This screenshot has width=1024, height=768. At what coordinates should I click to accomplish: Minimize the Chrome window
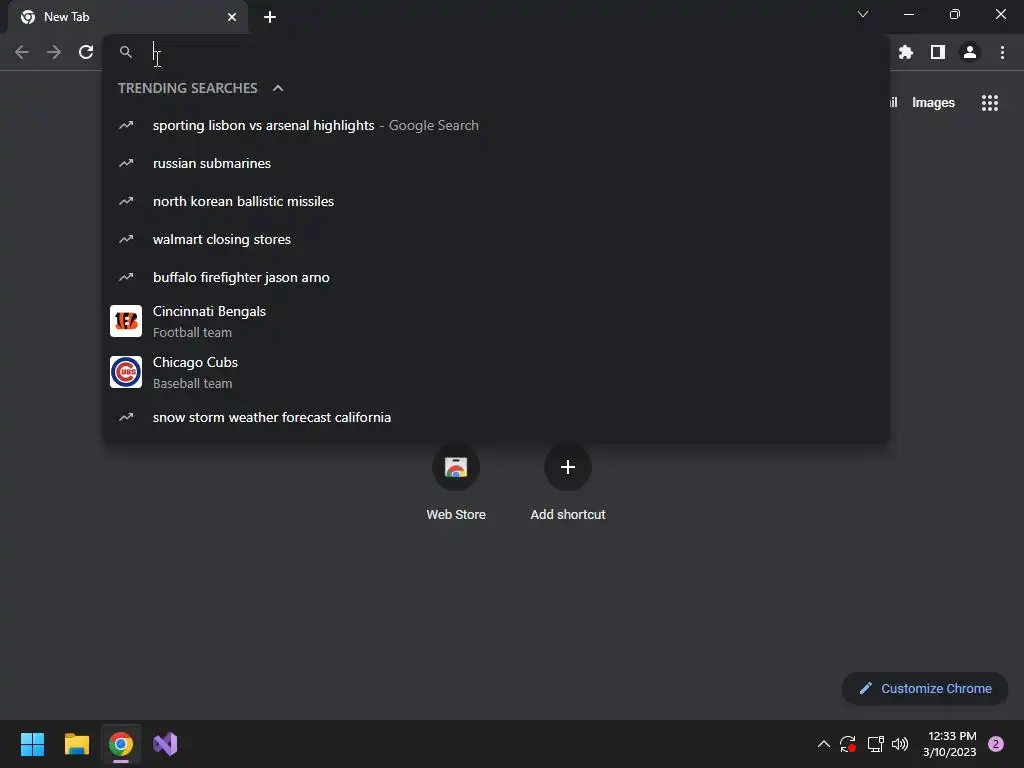908,14
